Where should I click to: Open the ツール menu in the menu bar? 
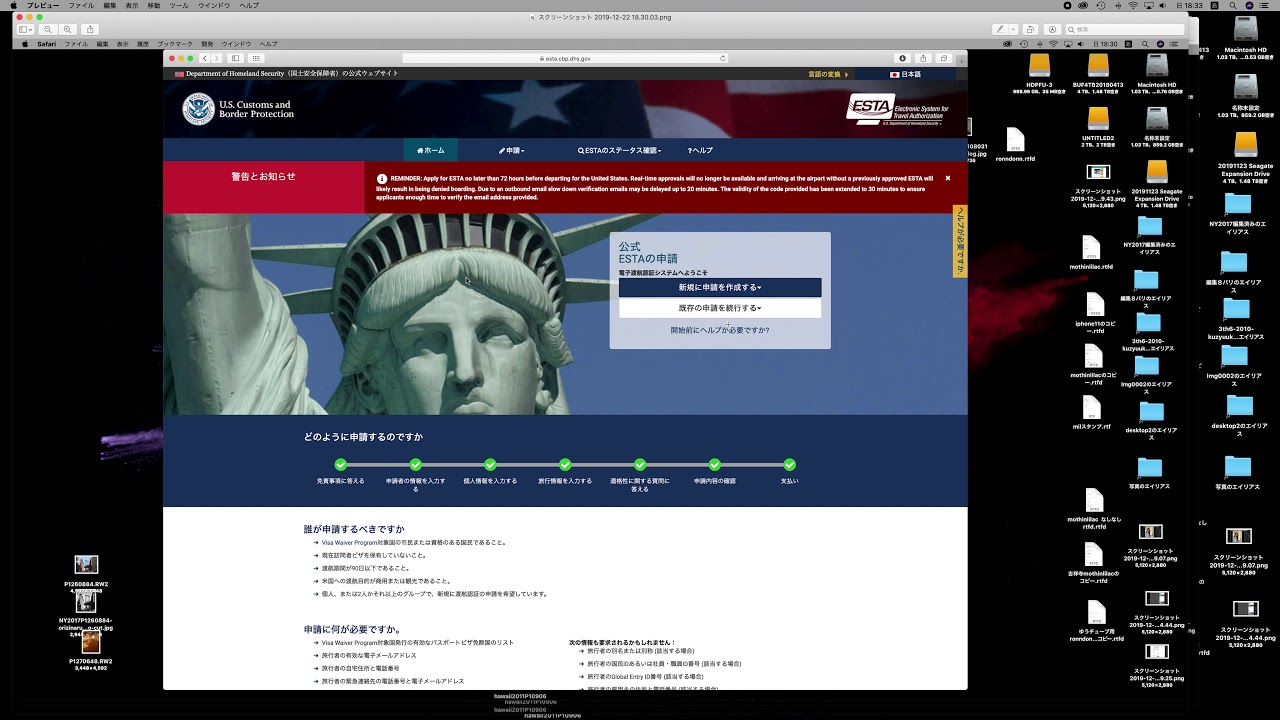click(x=179, y=6)
